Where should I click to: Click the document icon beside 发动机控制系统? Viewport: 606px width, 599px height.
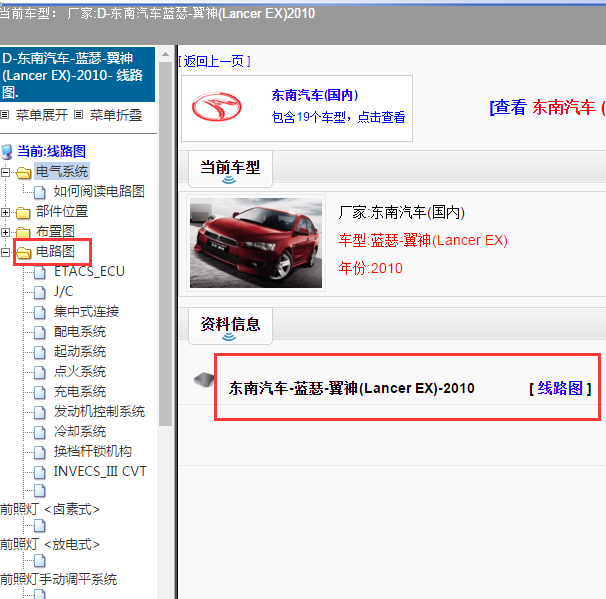click(x=39, y=413)
